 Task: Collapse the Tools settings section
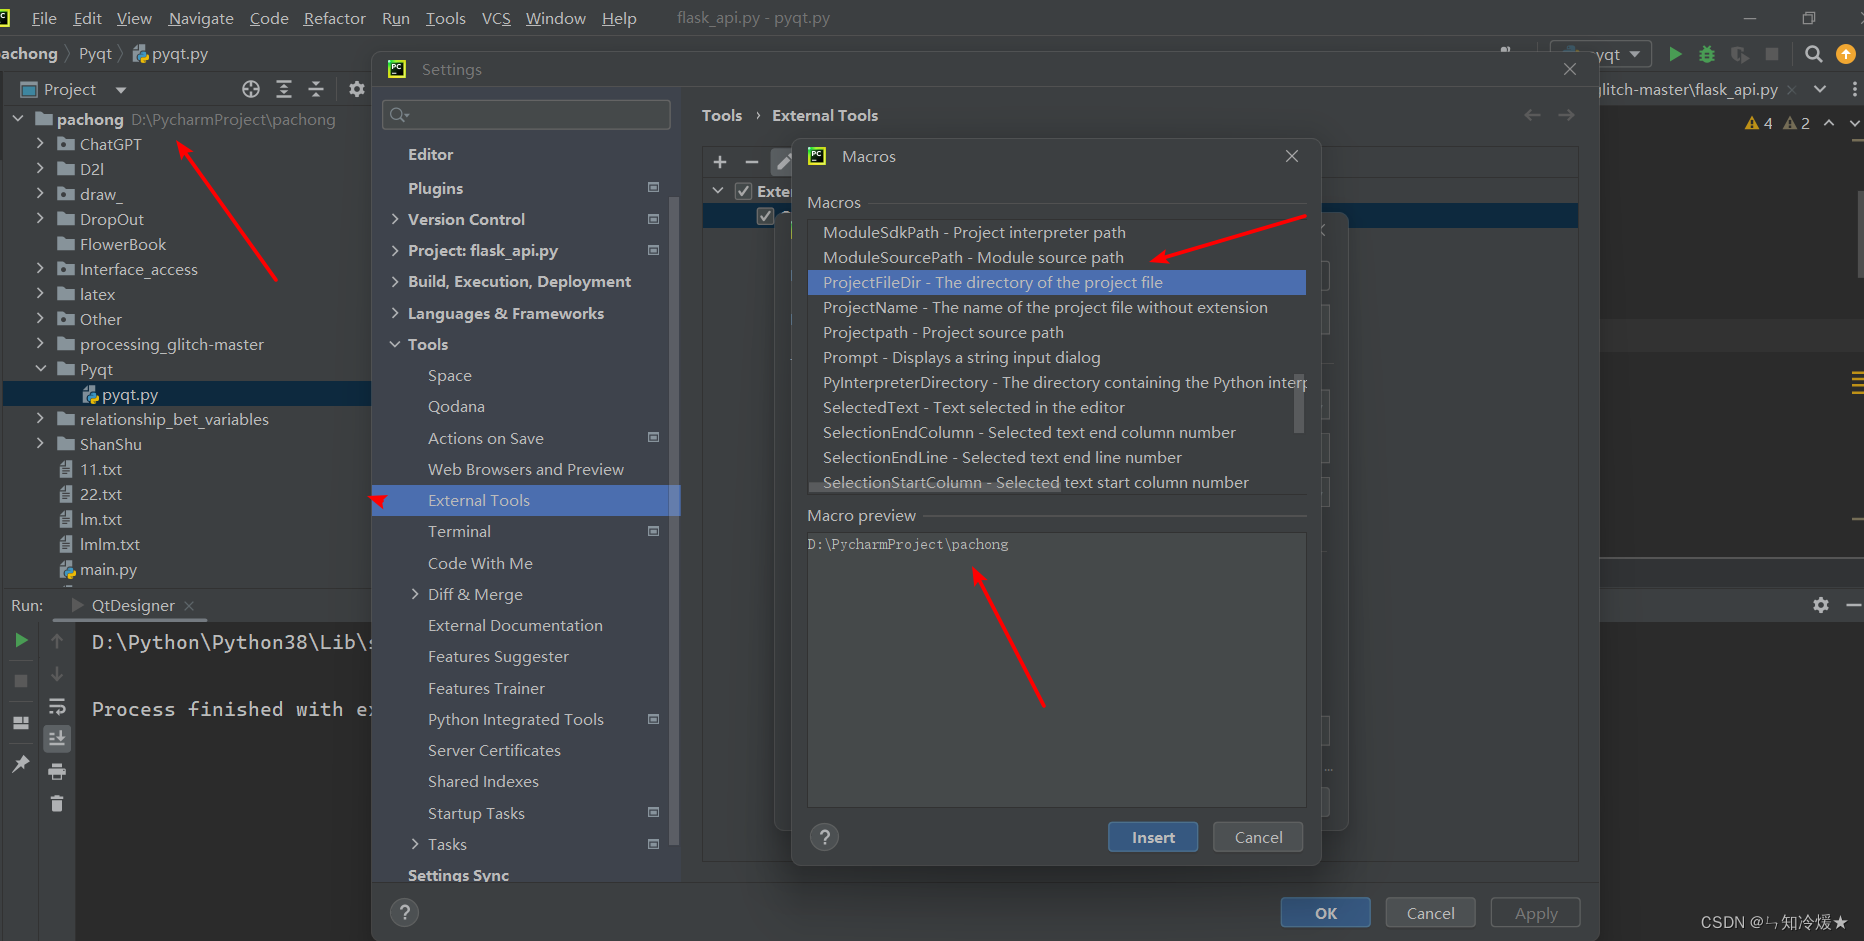pyautogui.click(x=395, y=345)
